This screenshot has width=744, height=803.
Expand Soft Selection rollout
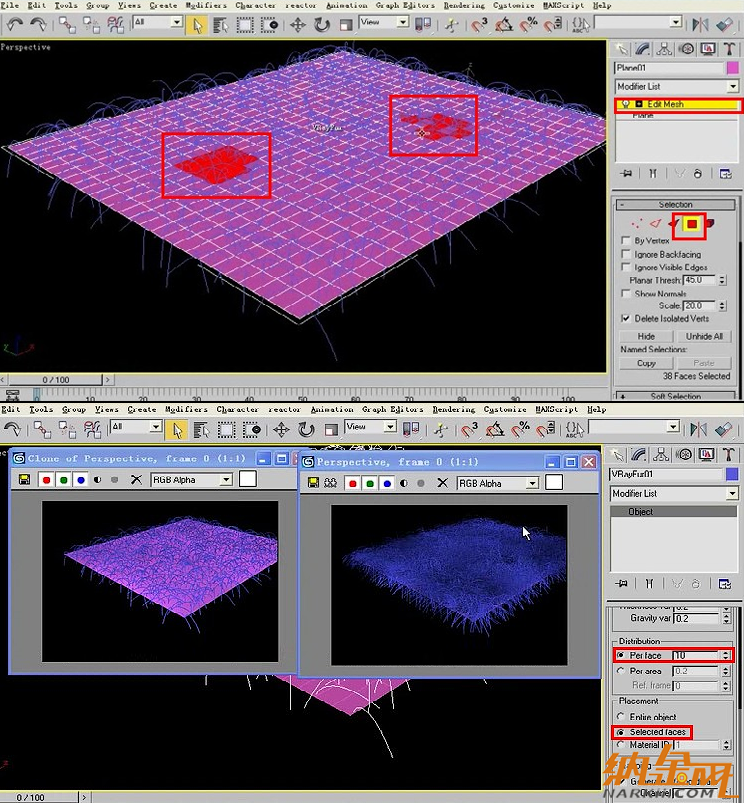675,396
